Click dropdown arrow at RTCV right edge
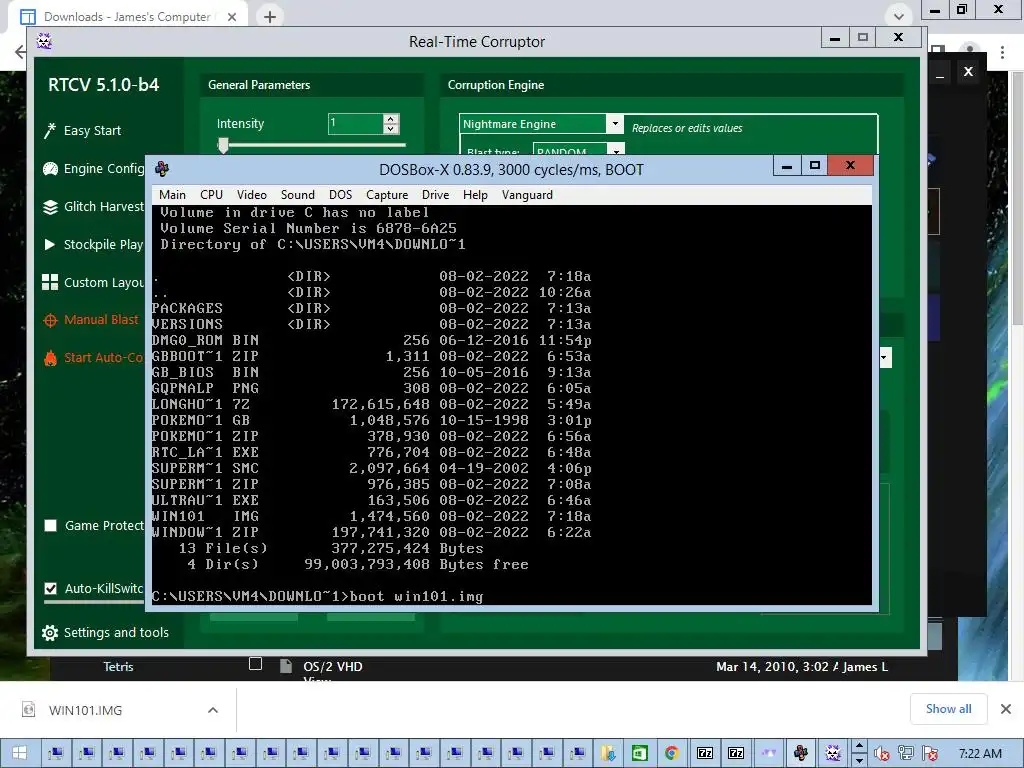The height and width of the screenshot is (768, 1024). (x=885, y=357)
